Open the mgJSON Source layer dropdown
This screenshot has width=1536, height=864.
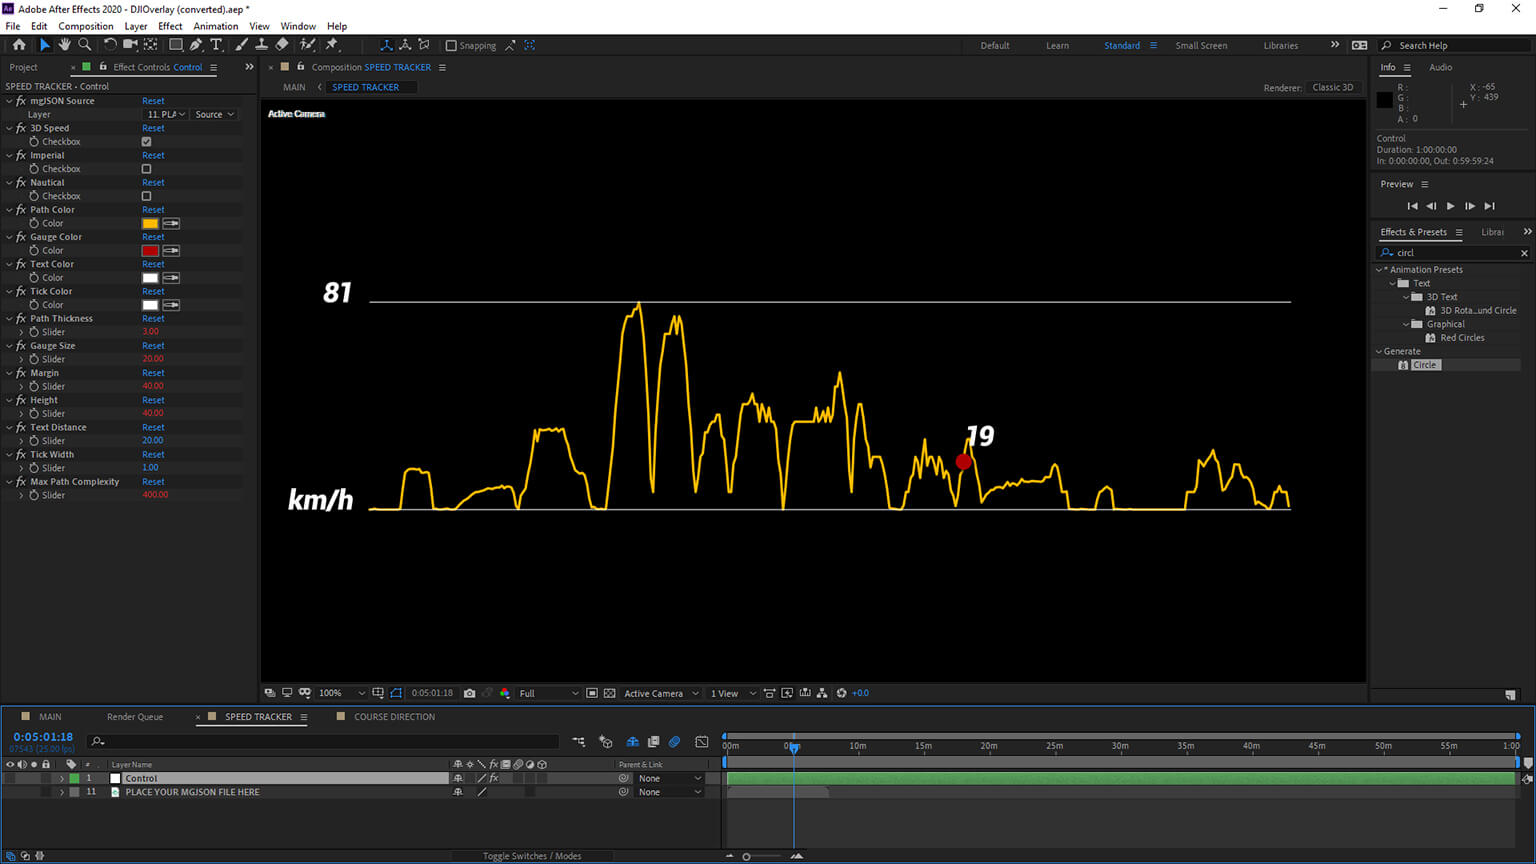(x=166, y=115)
